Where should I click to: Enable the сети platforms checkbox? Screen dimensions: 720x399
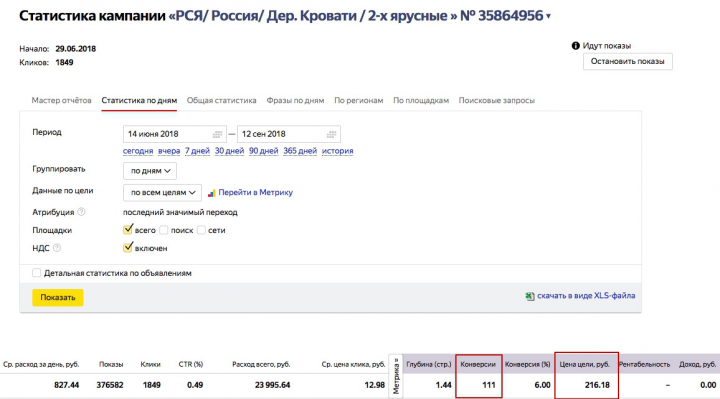(201, 230)
